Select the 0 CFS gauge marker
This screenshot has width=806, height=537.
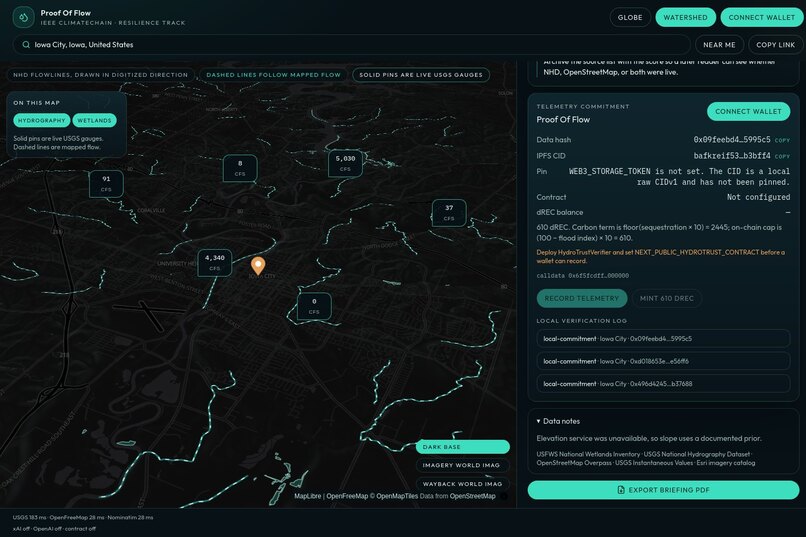[314, 306]
